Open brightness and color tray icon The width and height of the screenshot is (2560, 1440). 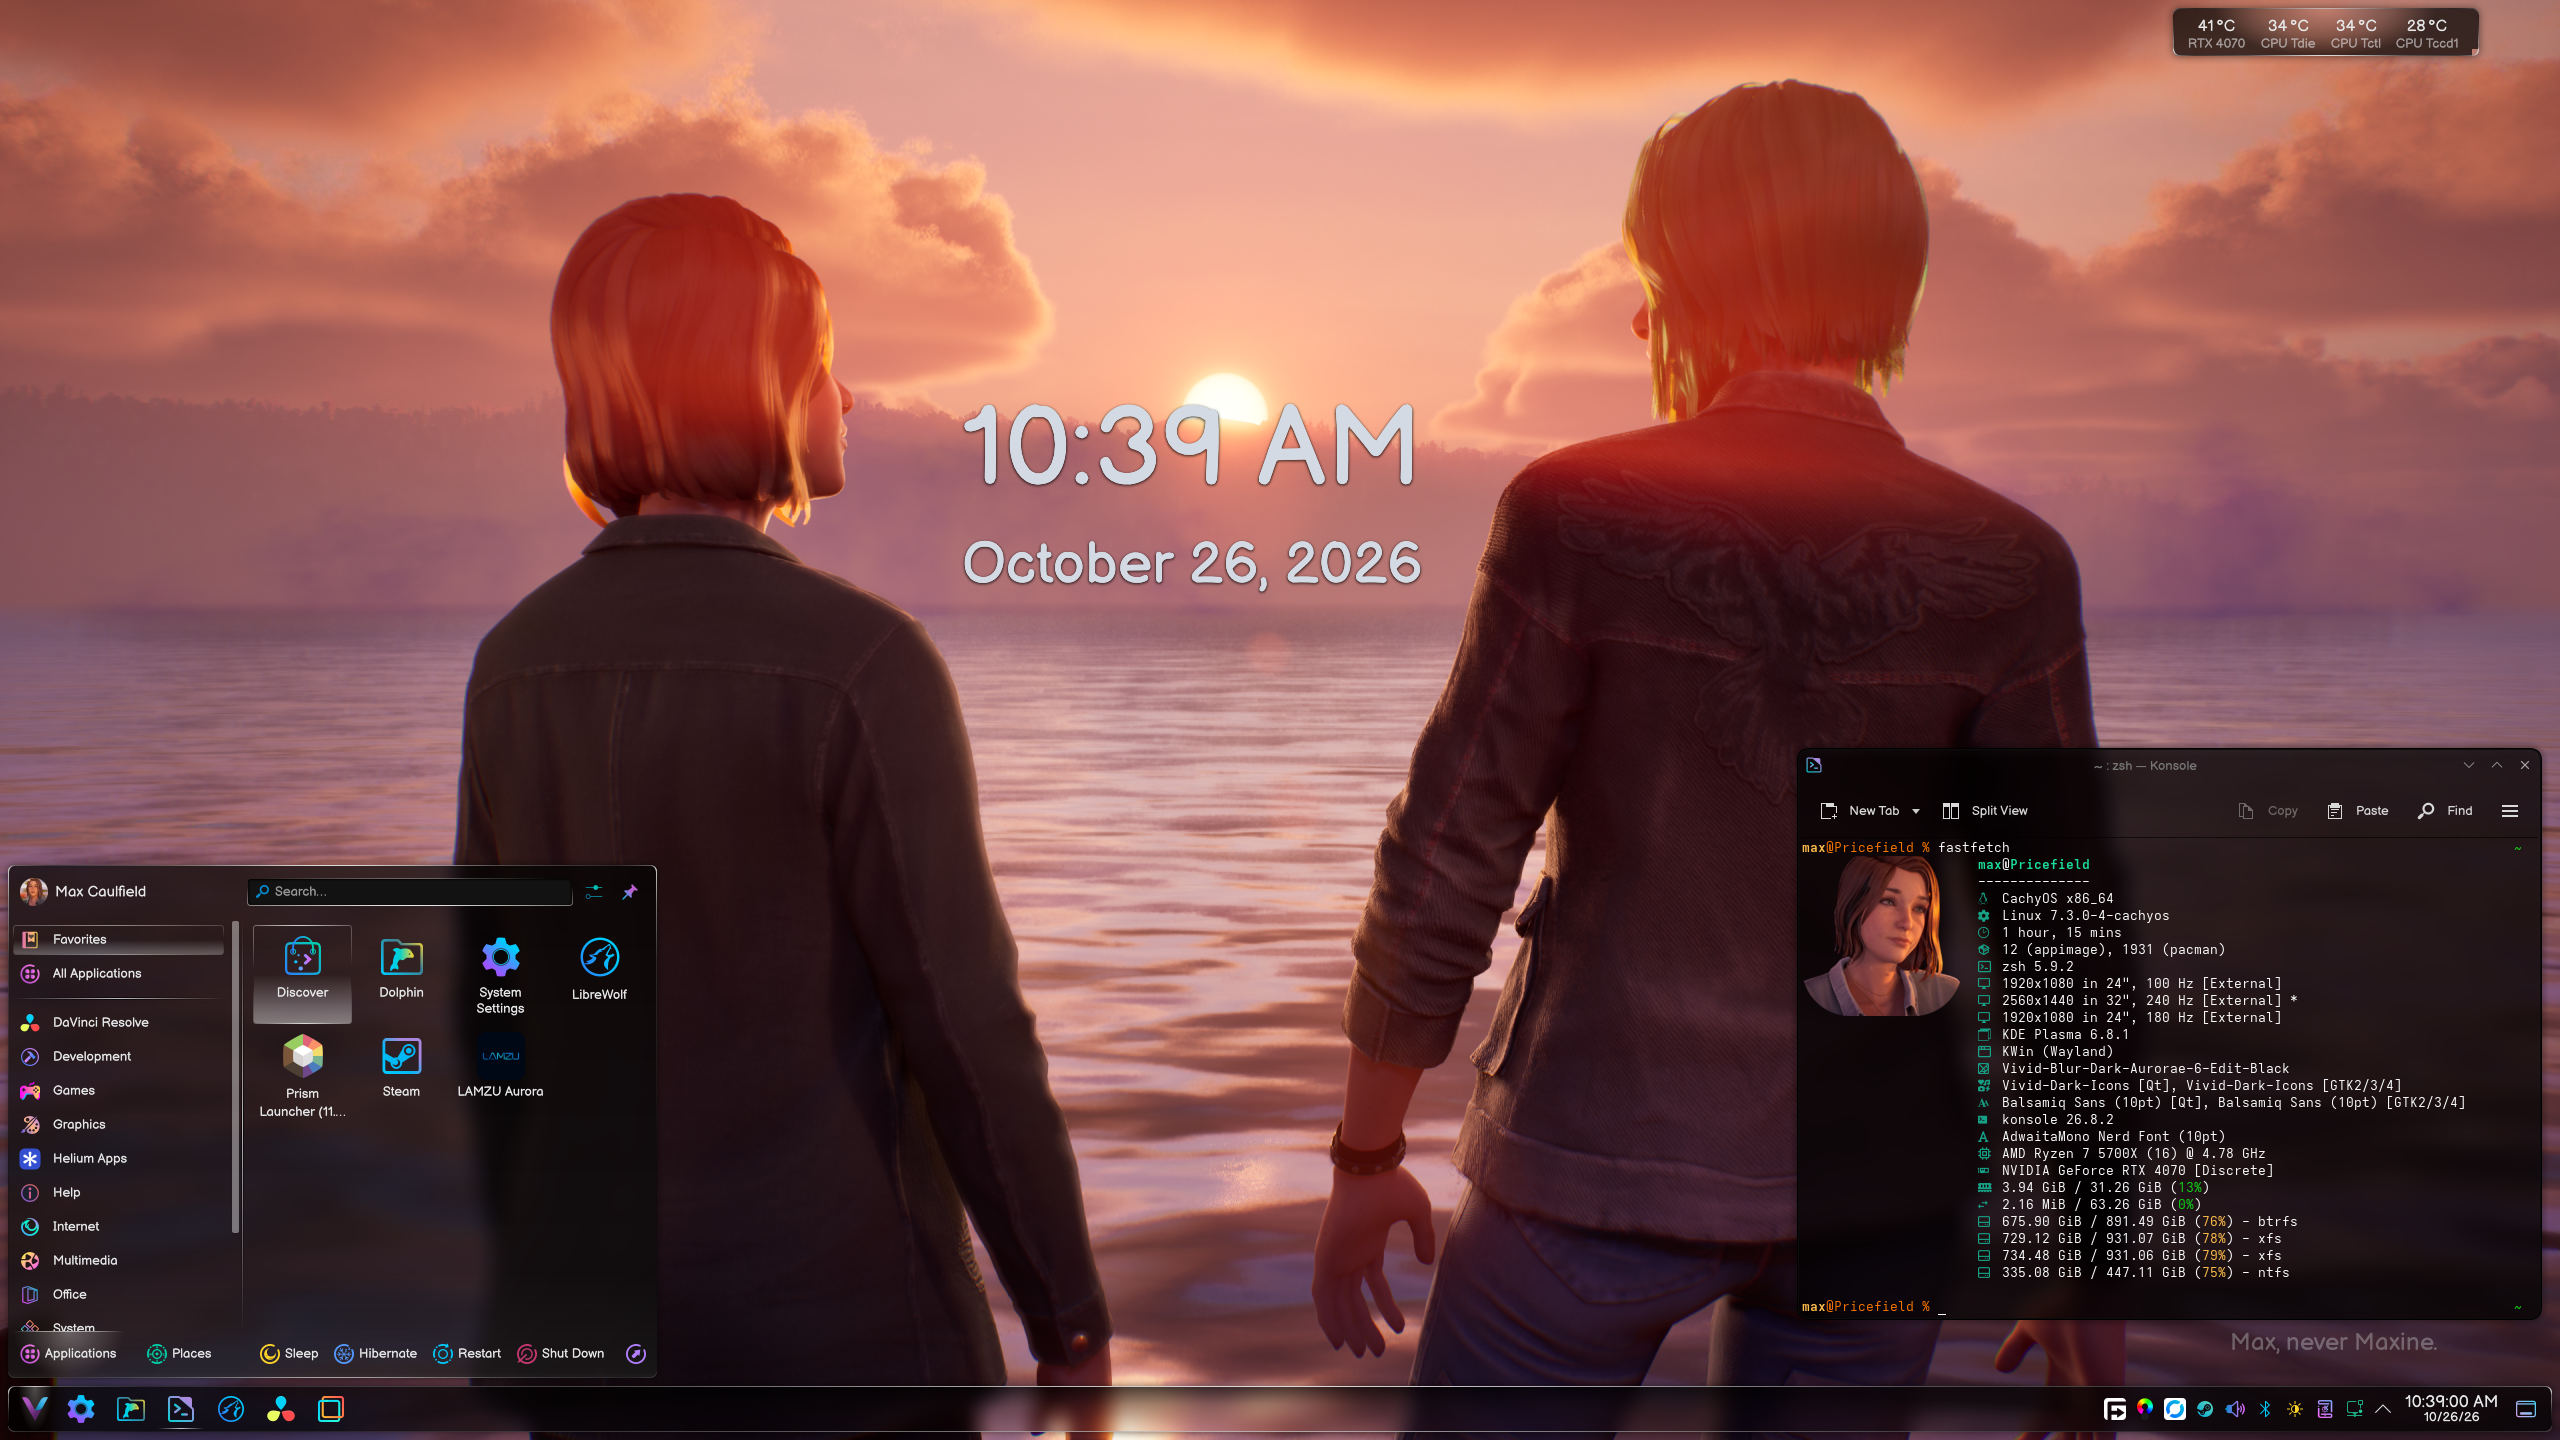2295,1409
